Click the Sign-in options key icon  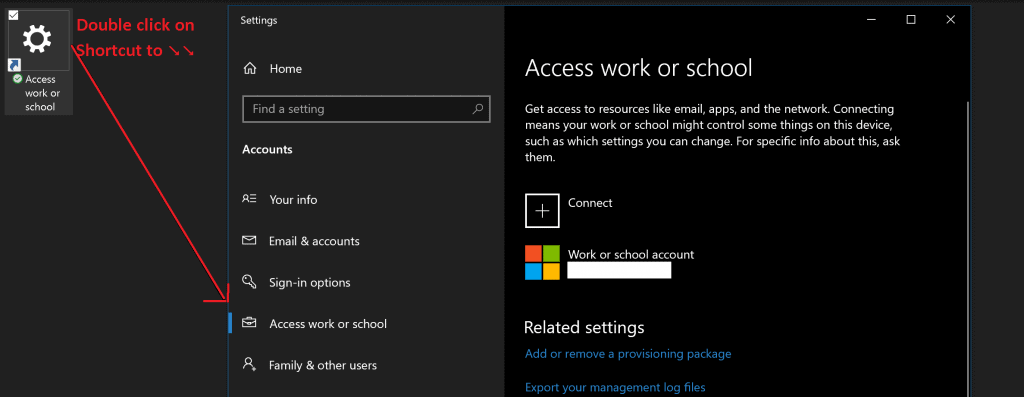coord(249,282)
